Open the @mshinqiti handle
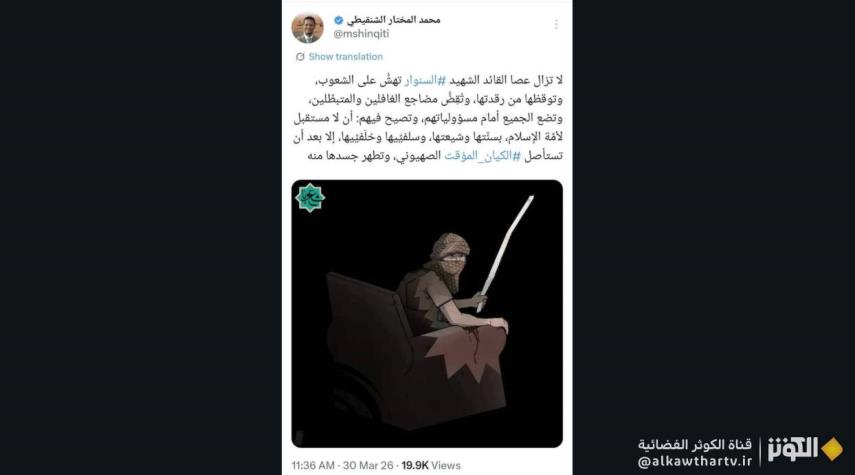 [x=361, y=34]
